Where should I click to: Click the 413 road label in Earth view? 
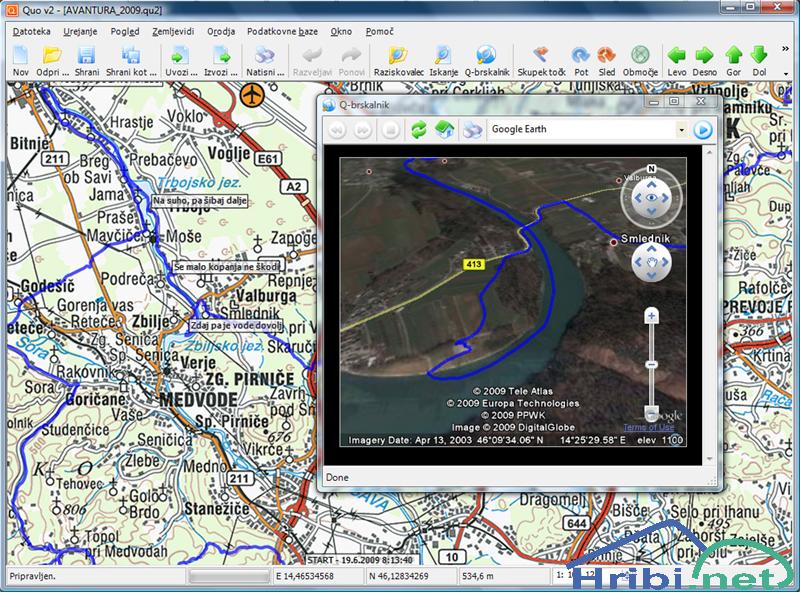click(473, 264)
